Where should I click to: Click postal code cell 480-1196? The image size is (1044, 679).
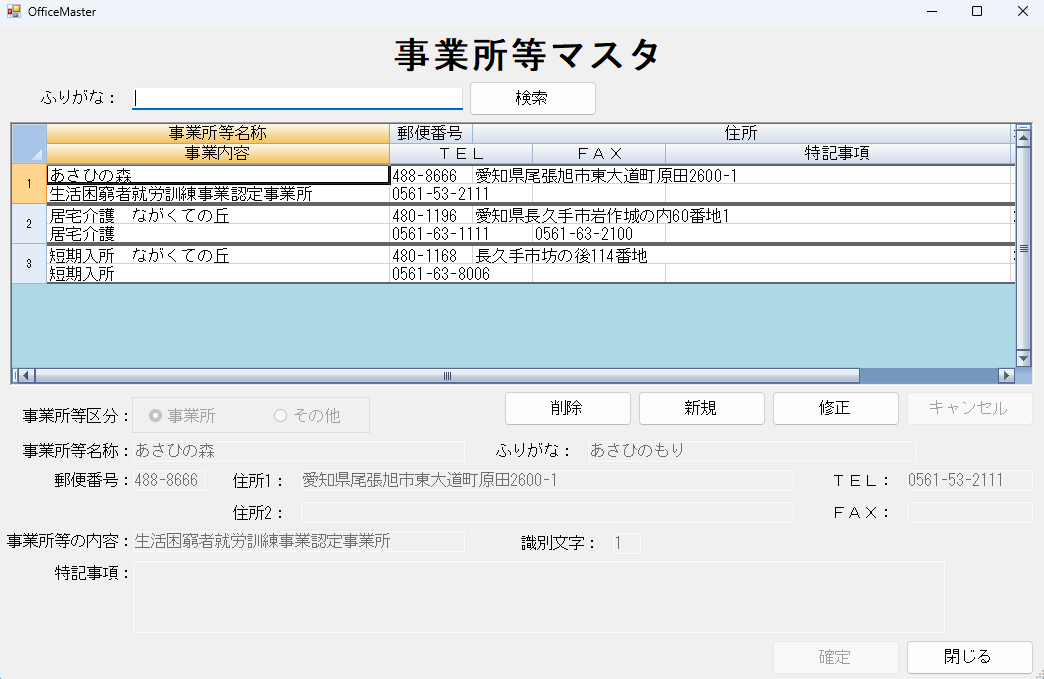[x=431, y=215]
